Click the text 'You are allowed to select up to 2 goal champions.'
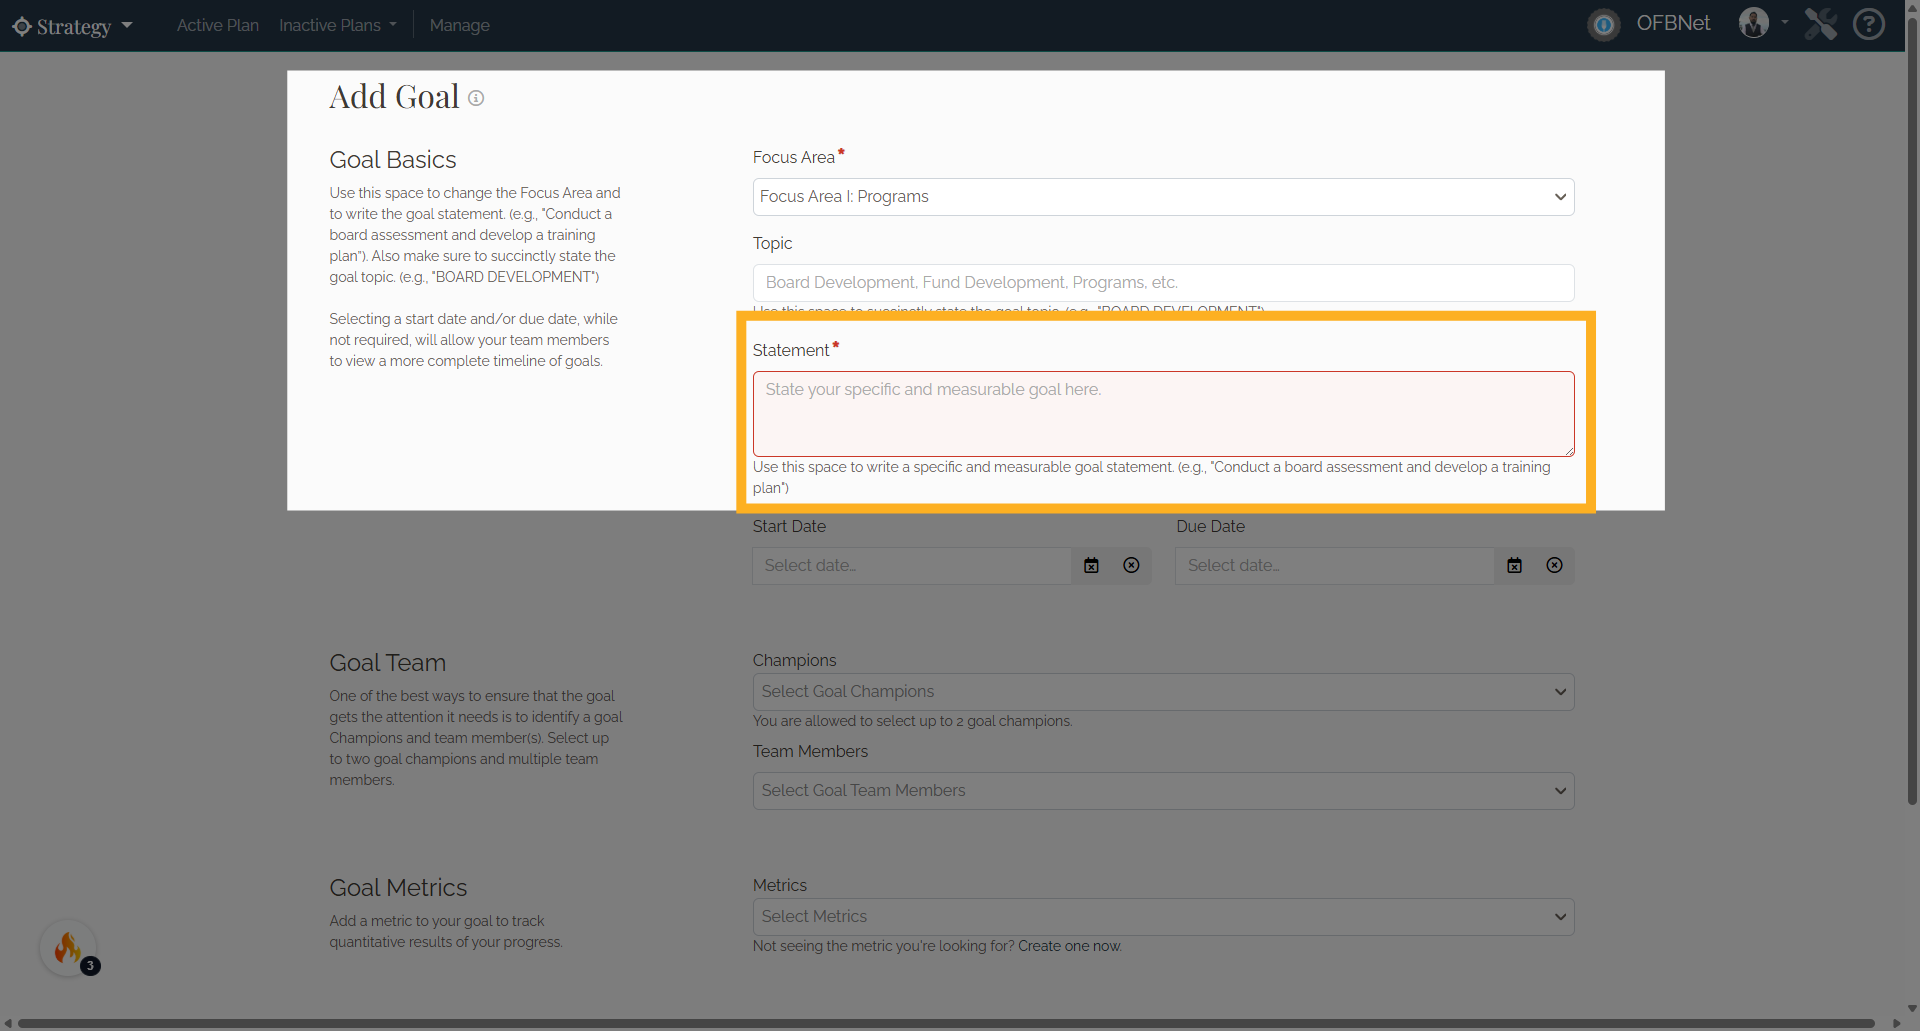Screen dimensions: 1920x1031 [912, 721]
